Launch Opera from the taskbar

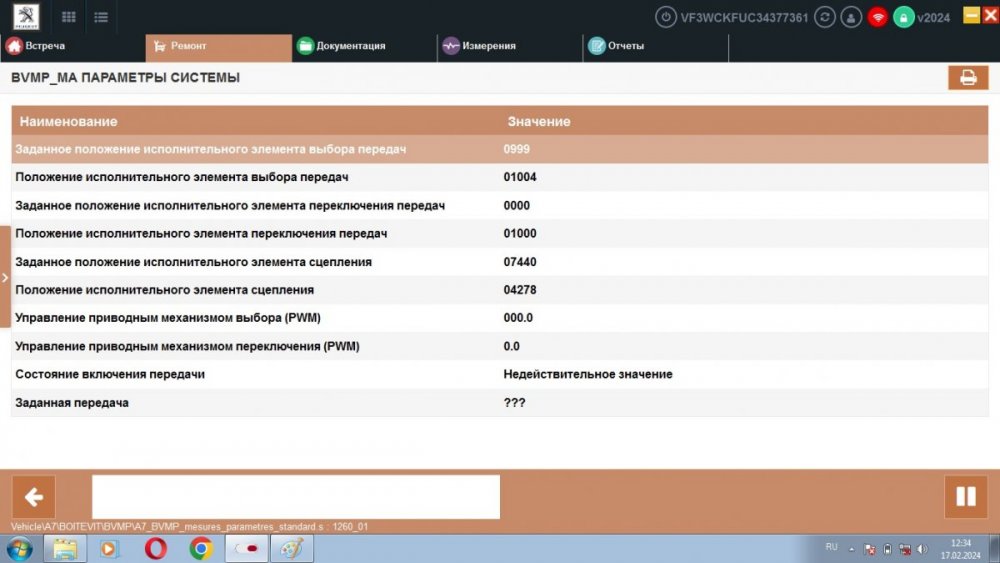coord(156,549)
